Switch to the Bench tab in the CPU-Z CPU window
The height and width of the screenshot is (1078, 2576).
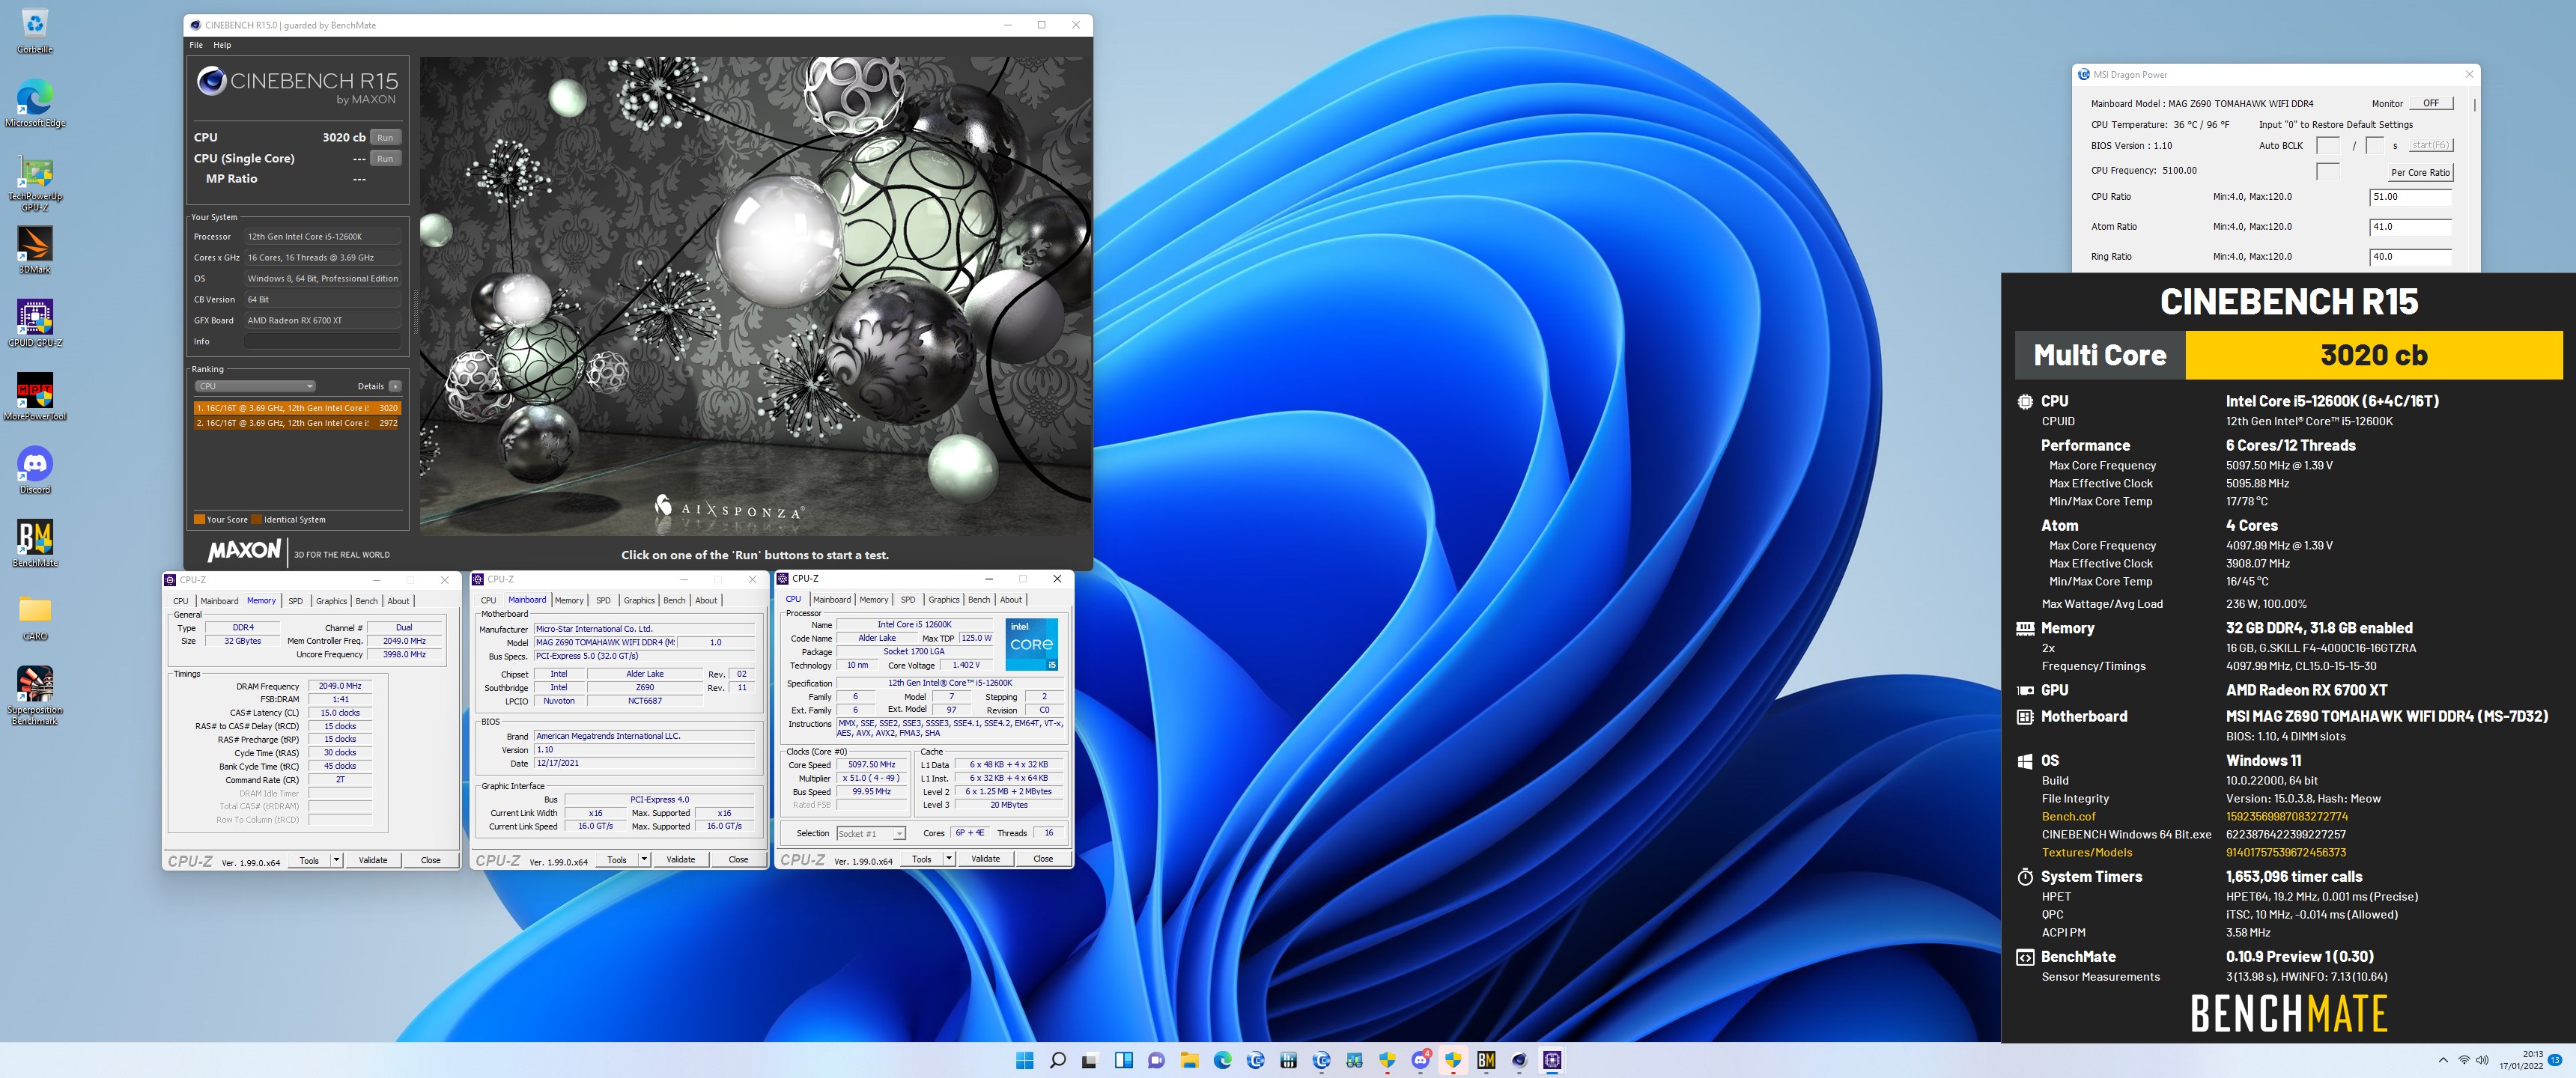(979, 600)
